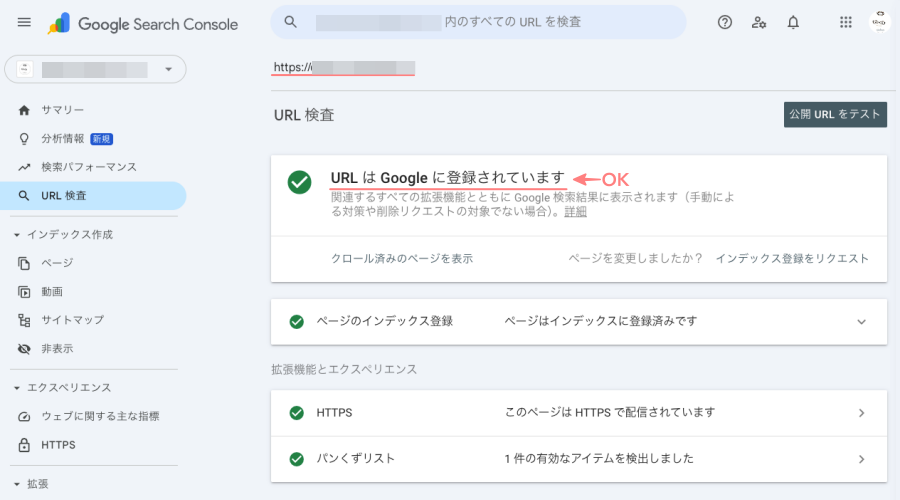Click text ページはインデックスに登録済みです
The height and width of the screenshot is (500, 900).
tap(601, 321)
